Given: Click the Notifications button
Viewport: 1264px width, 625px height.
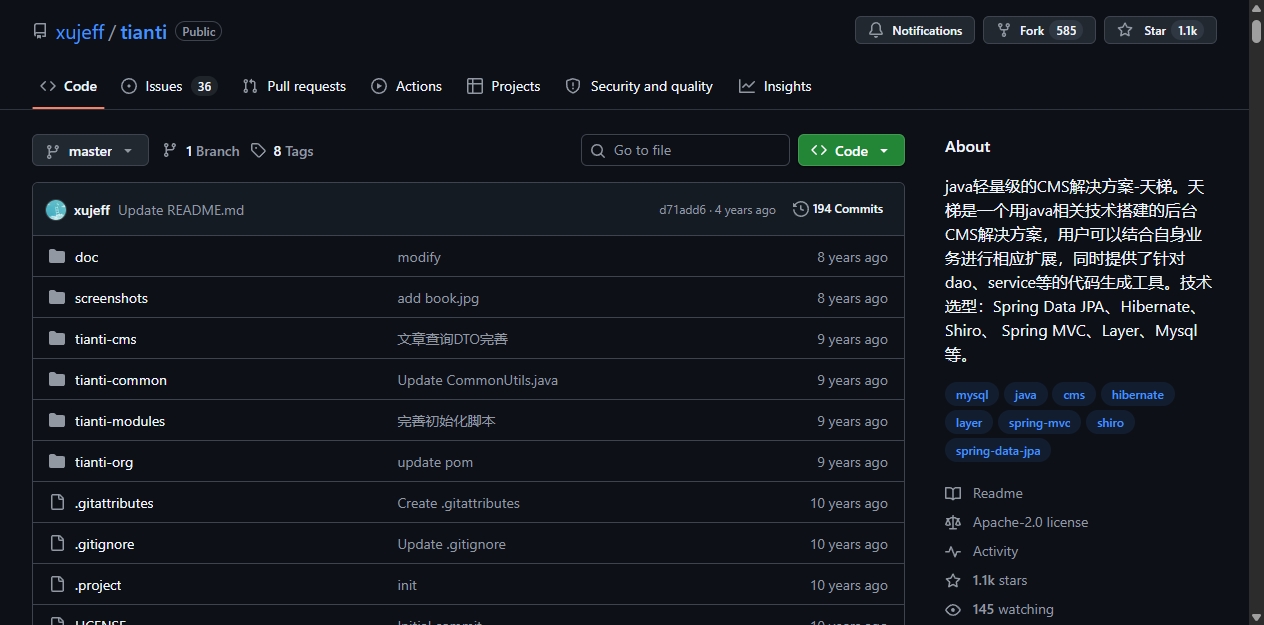Looking at the screenshot, I should coord(915,31).
